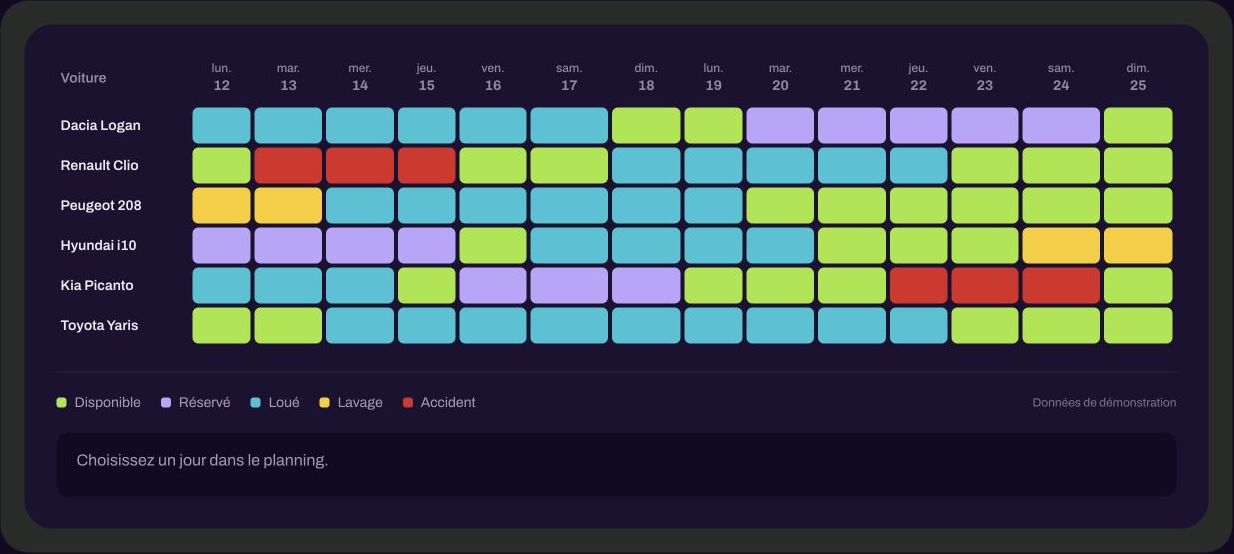Click the Disponible legend swatch
Image resolution: width=1234 pixels, height=554 pixels.
[62, 403]
